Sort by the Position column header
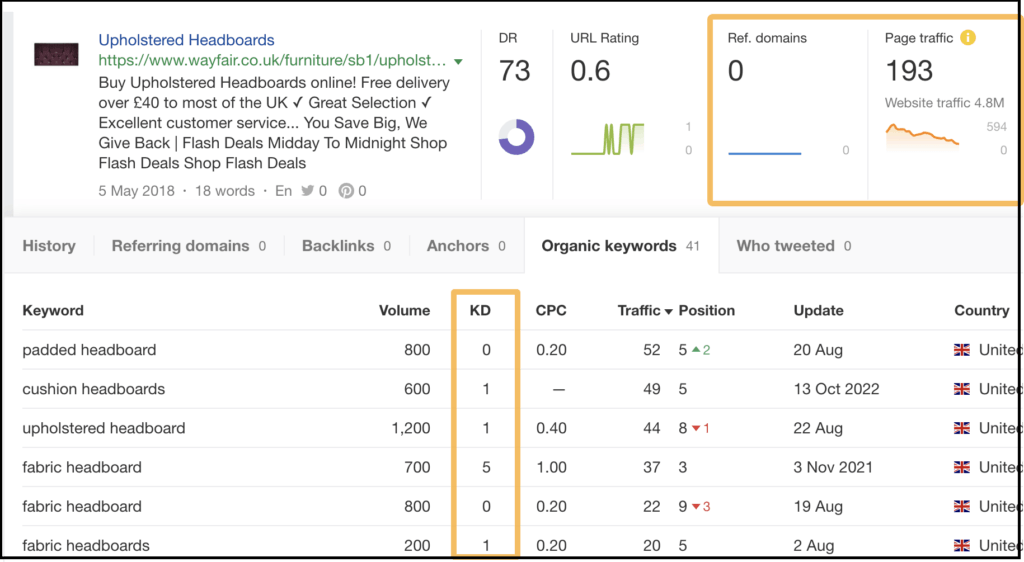This screenshot has width=1024, height=562. (707, 311)
